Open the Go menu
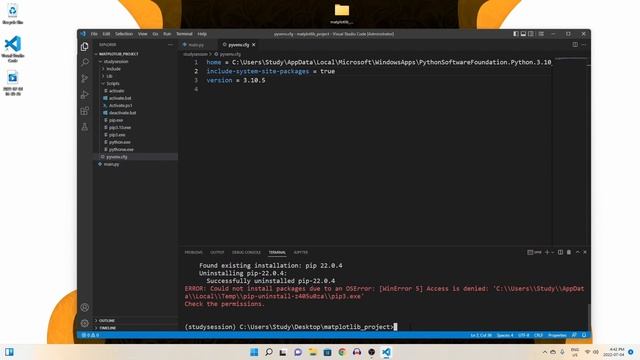The image size is (640, 360). click(156, 34)
